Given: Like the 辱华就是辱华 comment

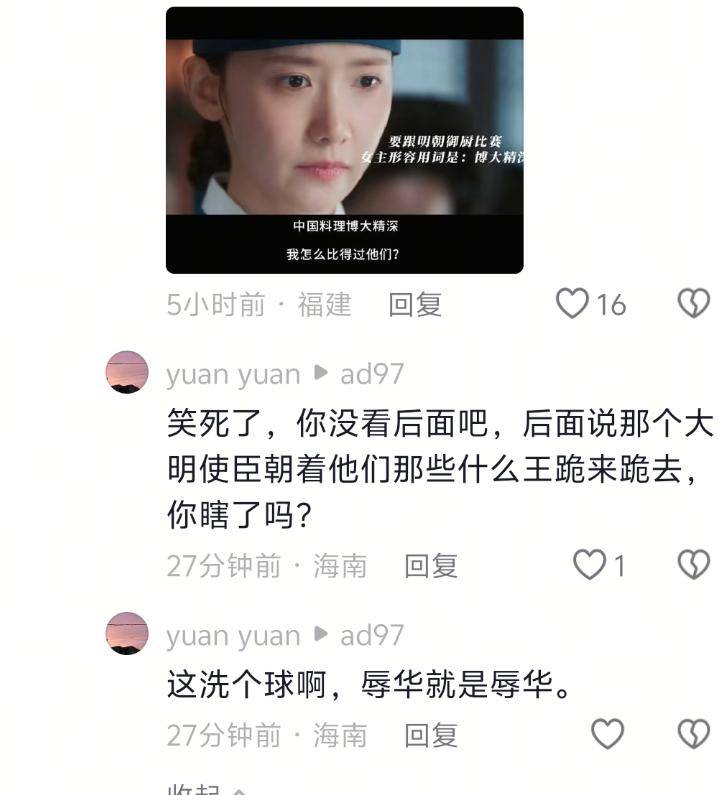Looking at the screenshot, I should [607, 734].
